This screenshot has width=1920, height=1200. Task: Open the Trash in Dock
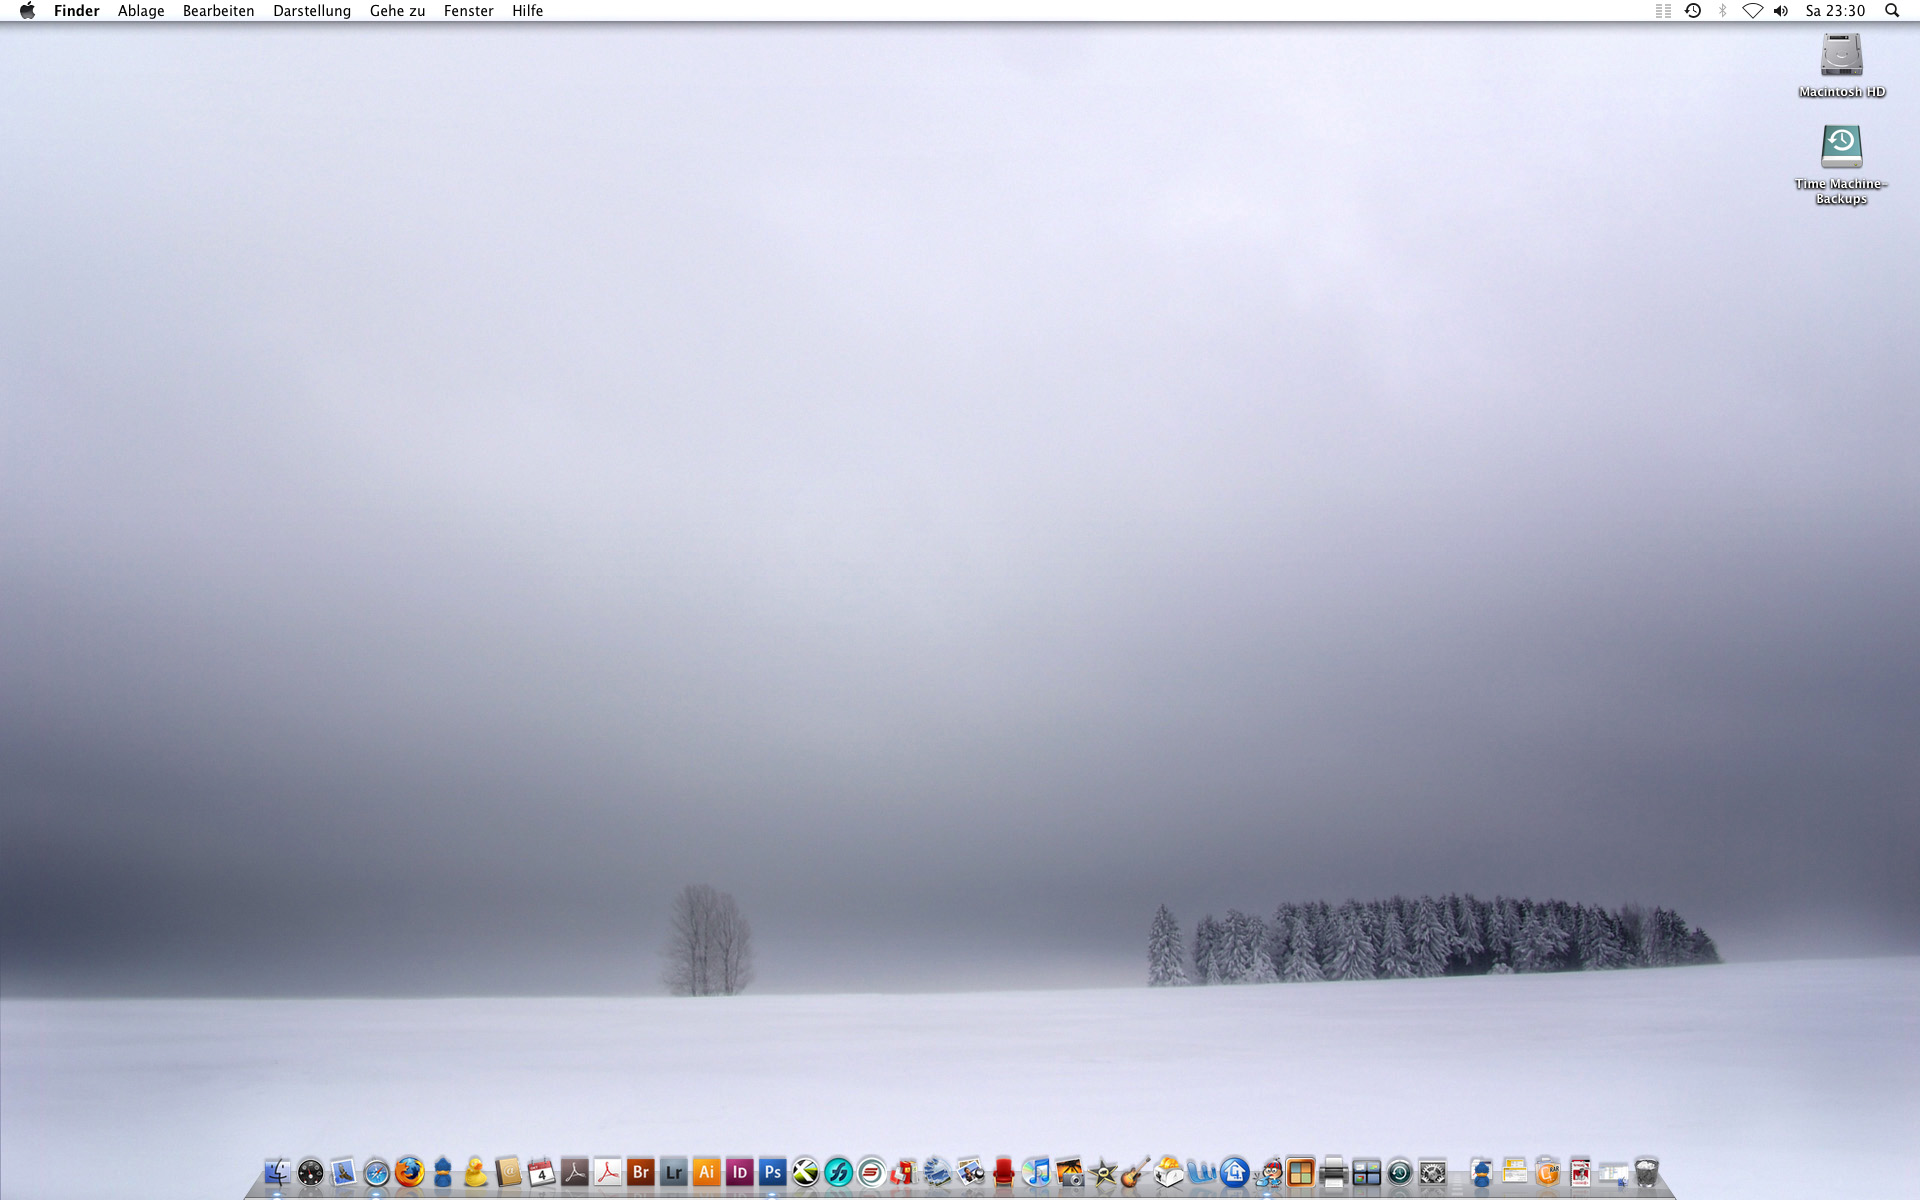(1646, 1172)
